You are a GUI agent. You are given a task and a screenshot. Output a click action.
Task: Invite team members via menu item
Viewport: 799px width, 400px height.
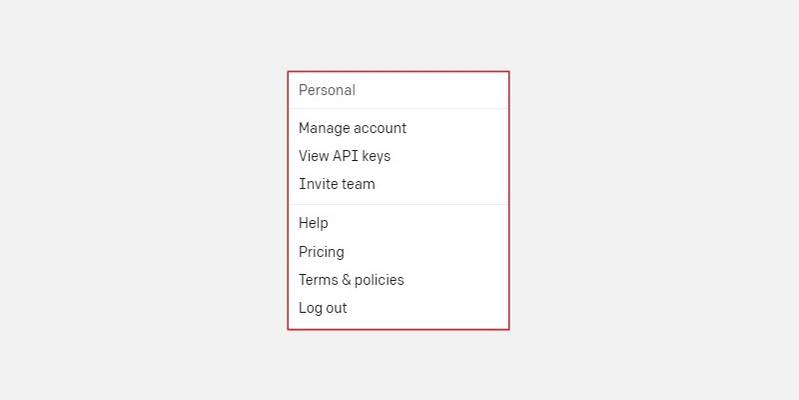tap(337, 184)
